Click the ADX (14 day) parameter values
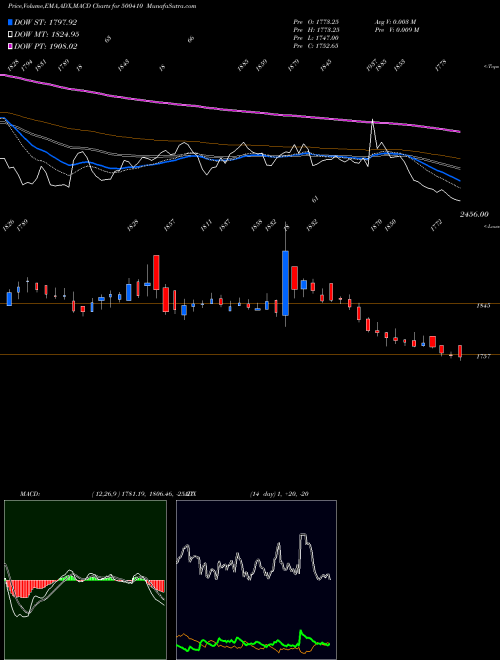This screenshot has width=500, height=660. click(279, 494)
